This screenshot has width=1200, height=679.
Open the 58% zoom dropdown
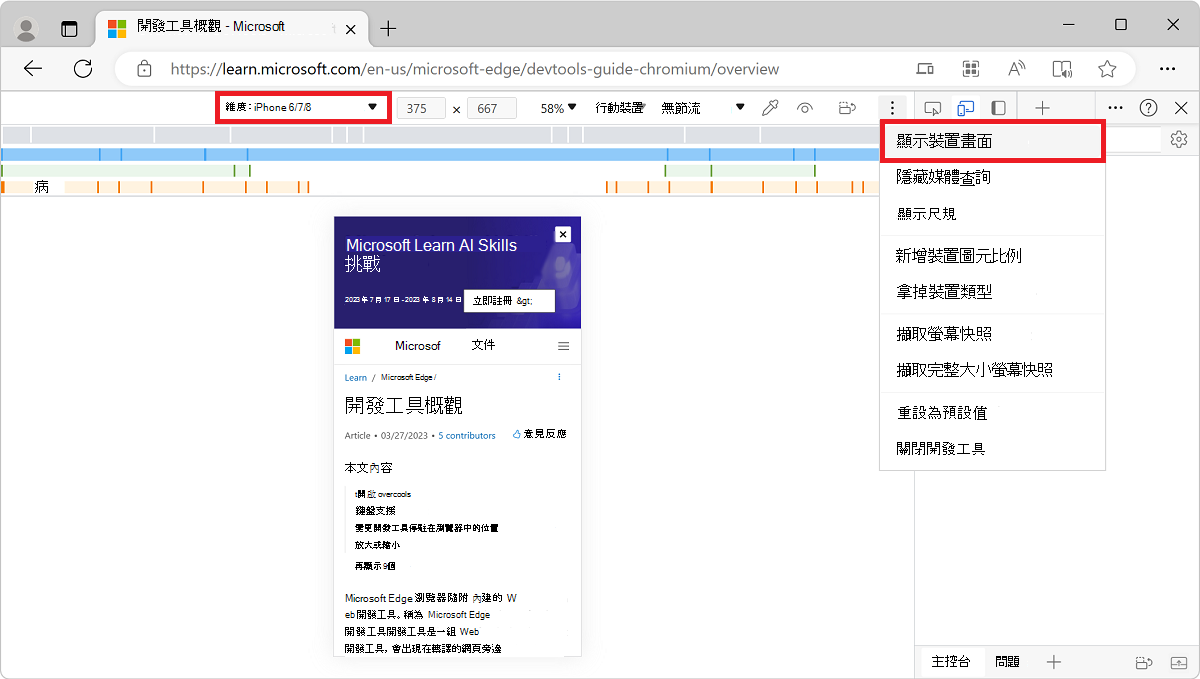click(558, 108)
